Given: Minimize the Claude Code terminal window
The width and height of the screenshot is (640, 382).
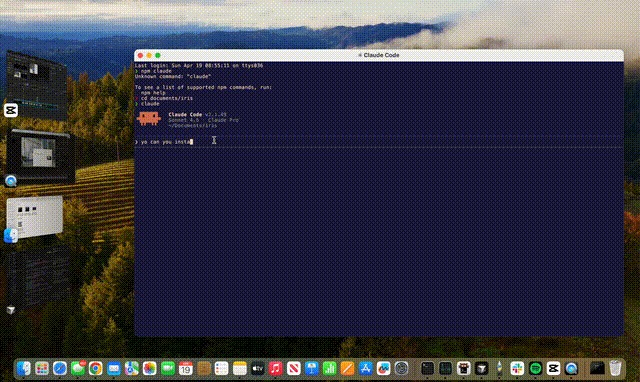Looking at the screenshot, I should (x=149, y=56).
